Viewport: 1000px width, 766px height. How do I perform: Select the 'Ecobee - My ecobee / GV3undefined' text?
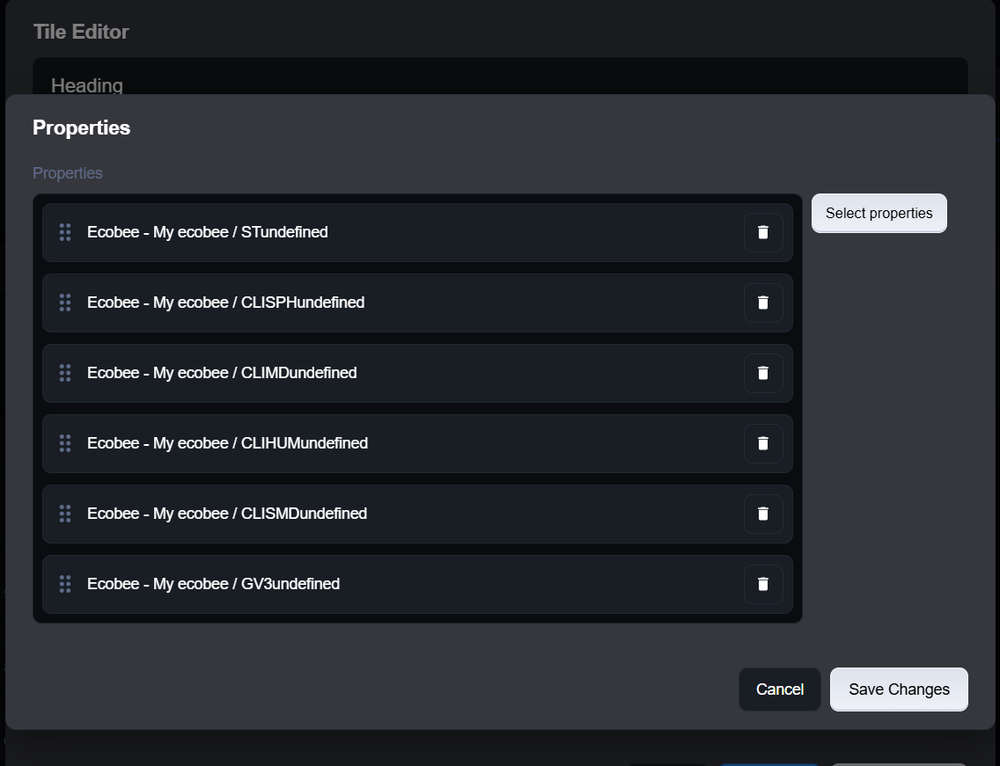(214, 584)
